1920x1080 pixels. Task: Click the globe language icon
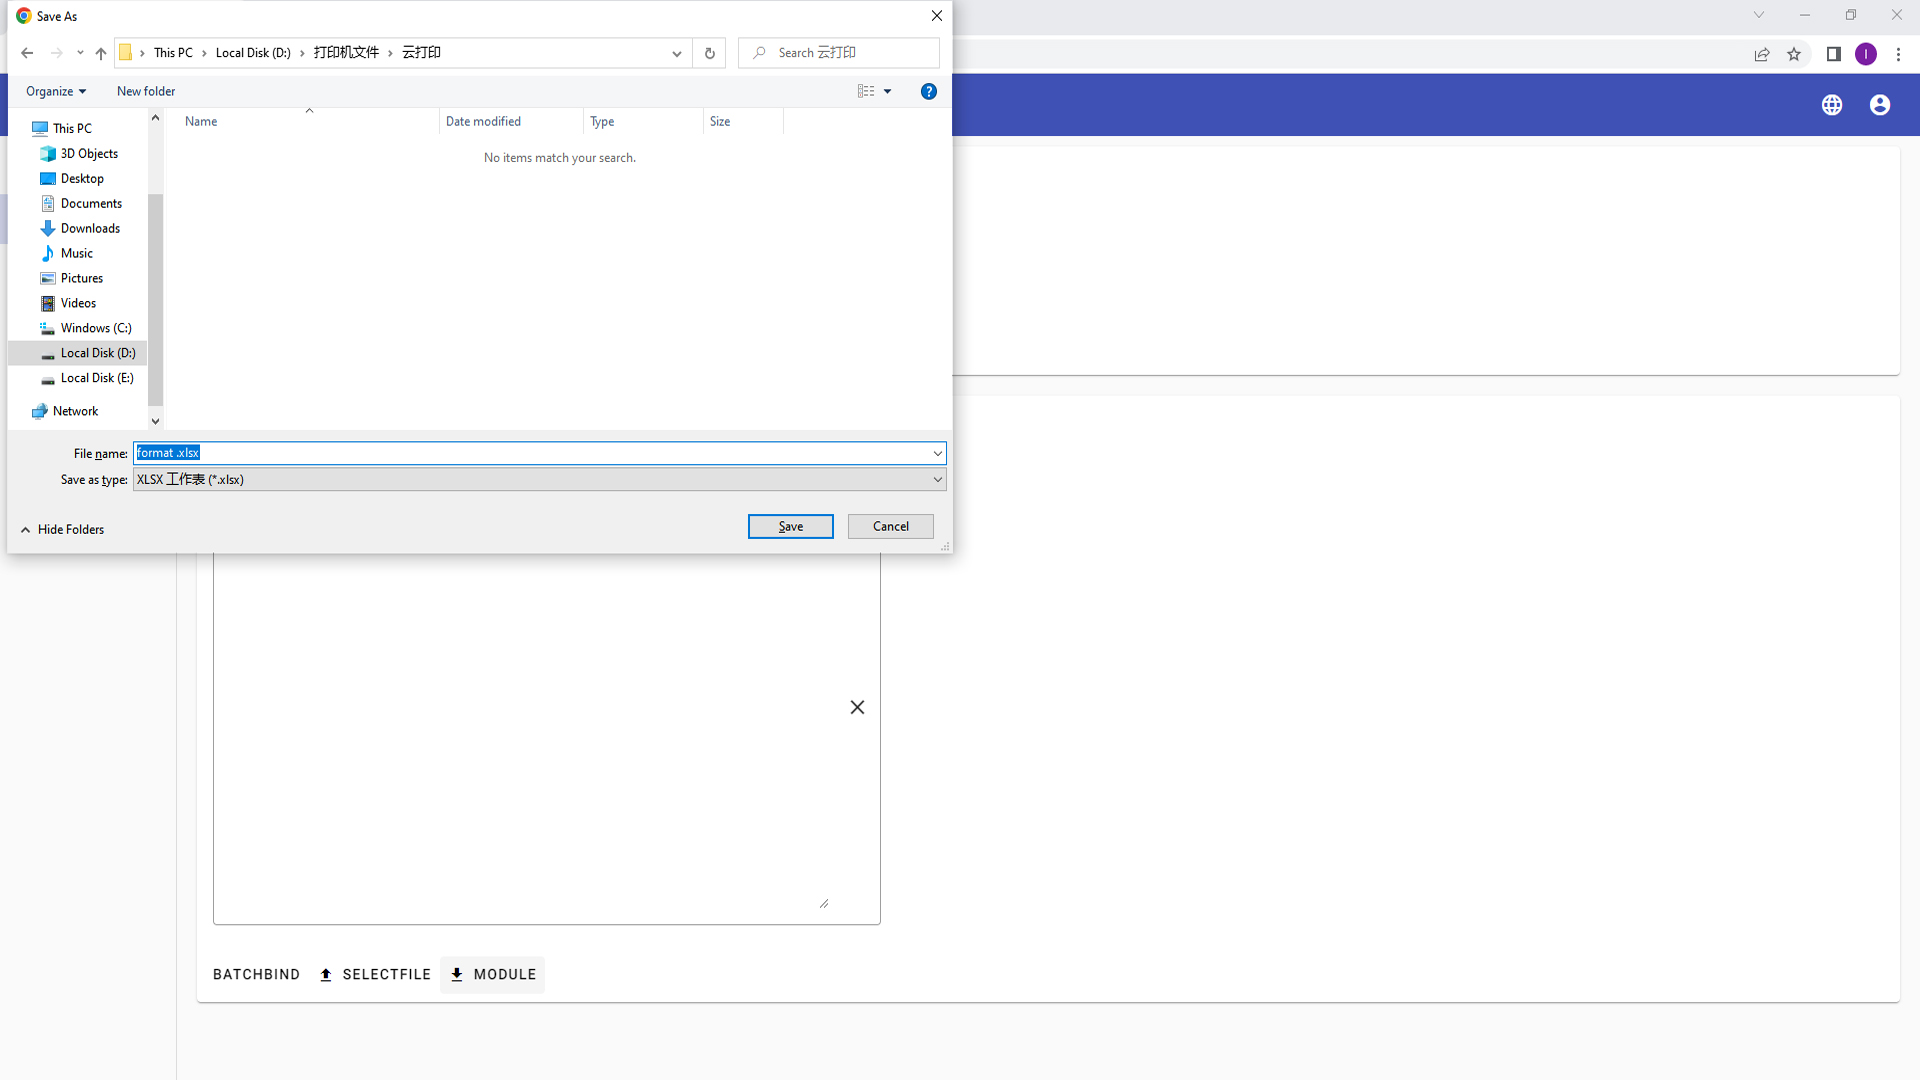[1831, 105]
